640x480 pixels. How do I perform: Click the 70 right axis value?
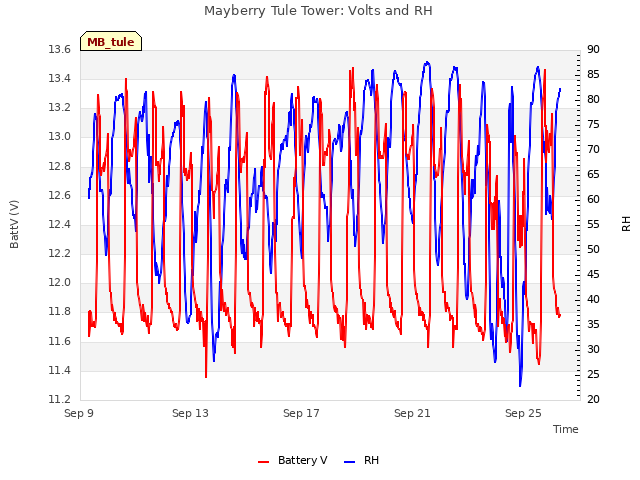pos(593,149)
